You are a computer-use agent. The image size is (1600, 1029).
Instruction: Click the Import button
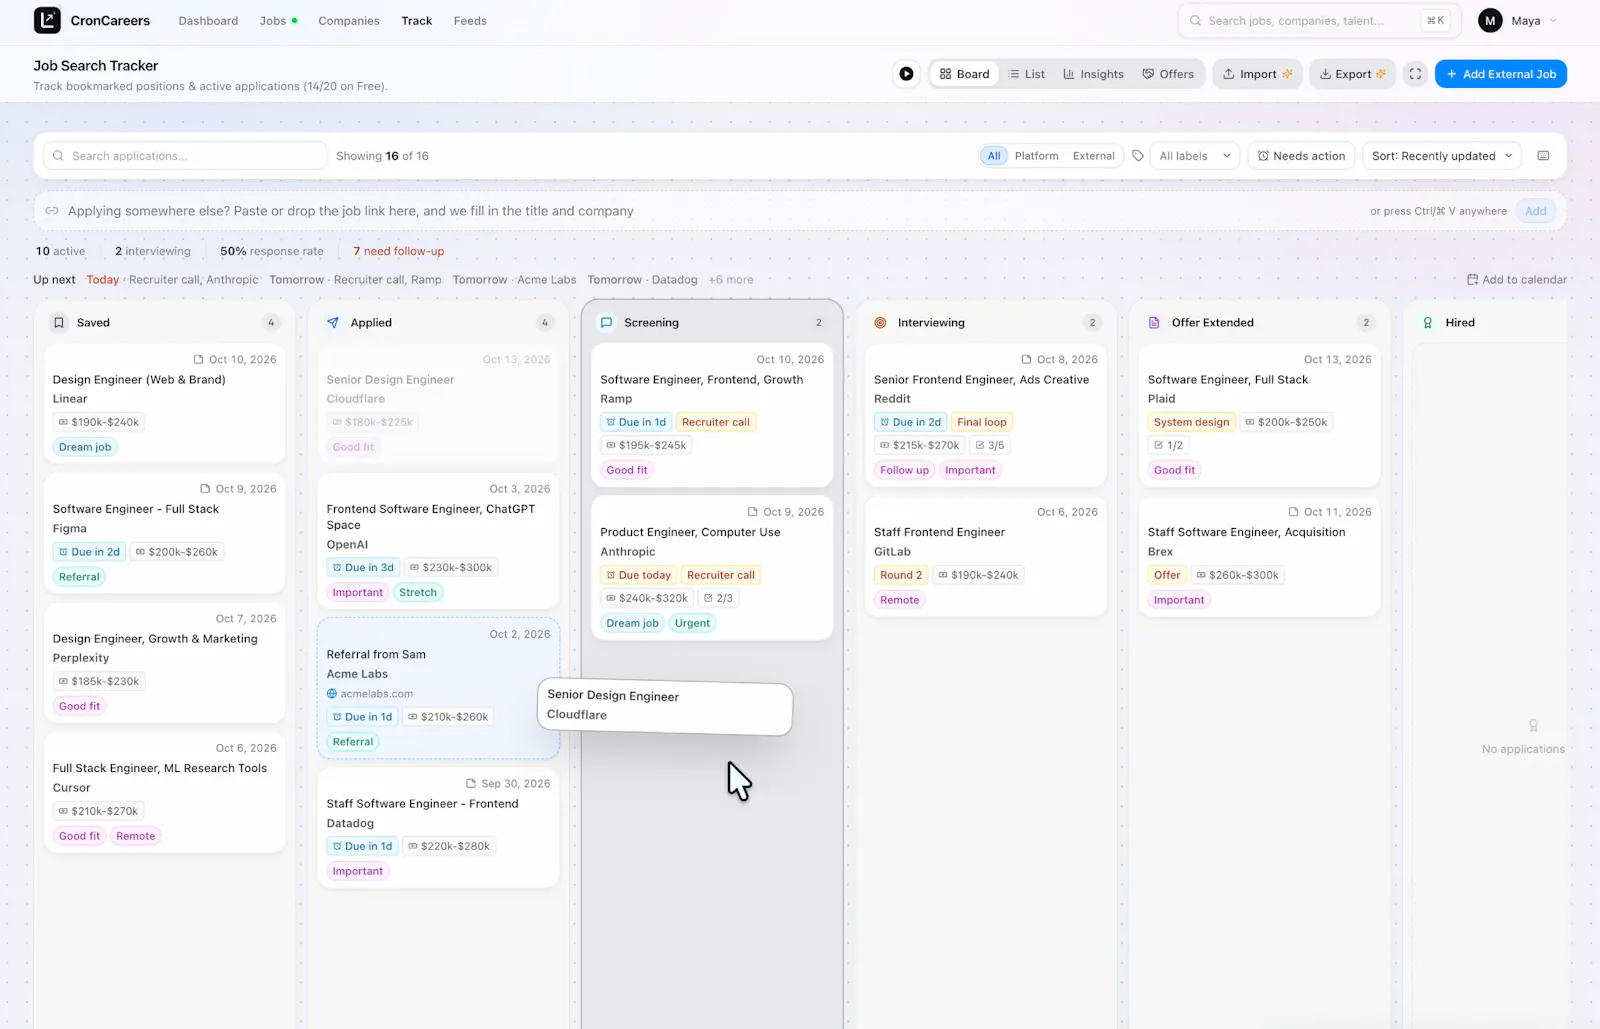click(1257, 74)
